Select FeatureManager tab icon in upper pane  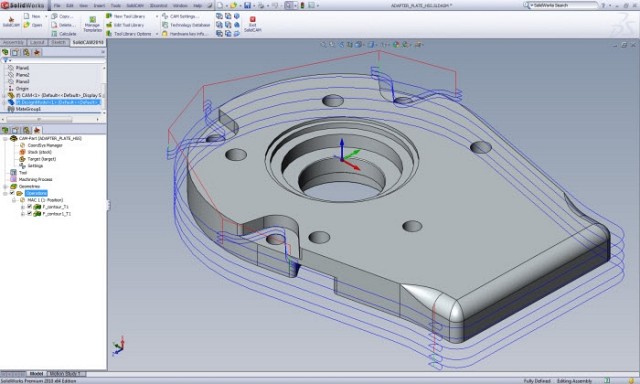tap(5, 52)
